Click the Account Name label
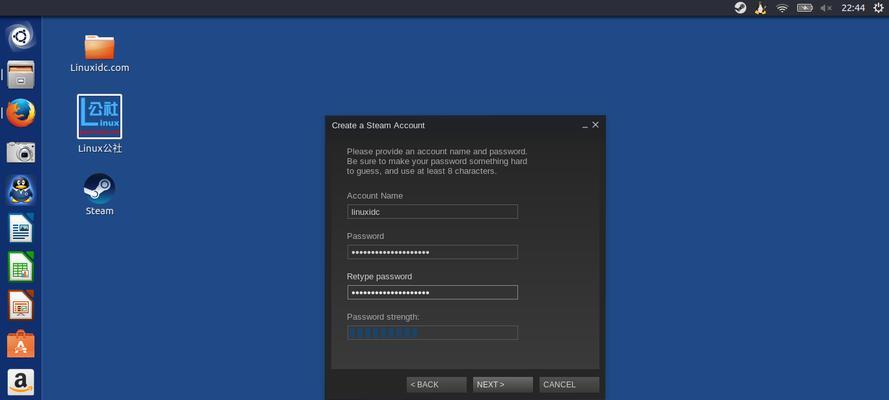889x400 pixels. click(x=375, y=195)
